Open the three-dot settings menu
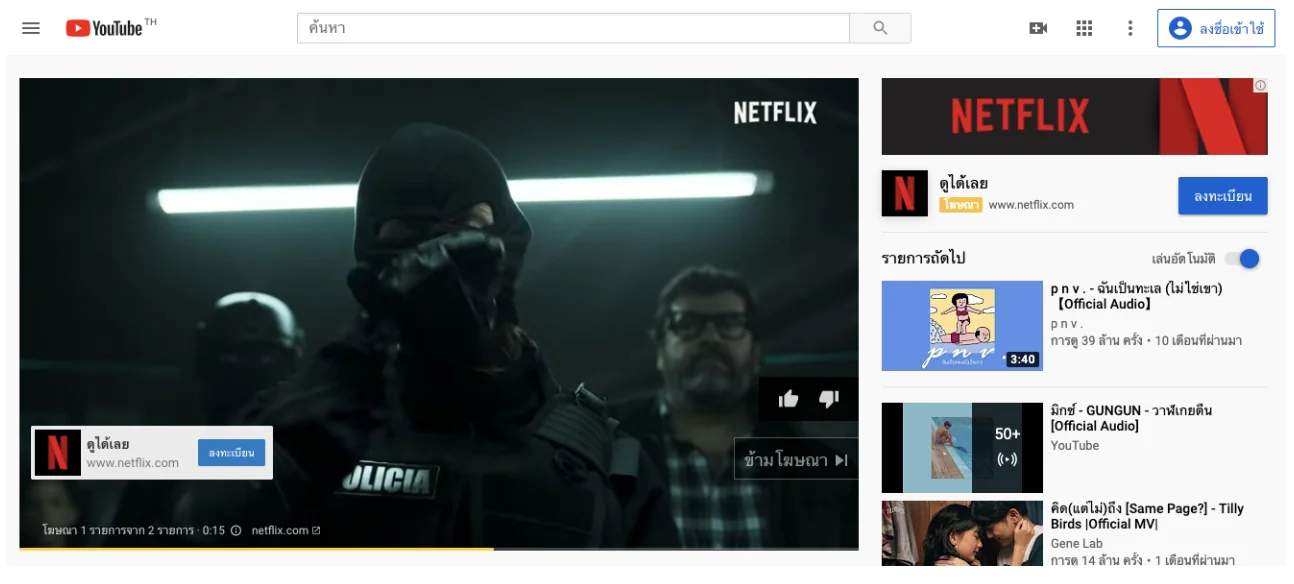 click(1130, 28)
